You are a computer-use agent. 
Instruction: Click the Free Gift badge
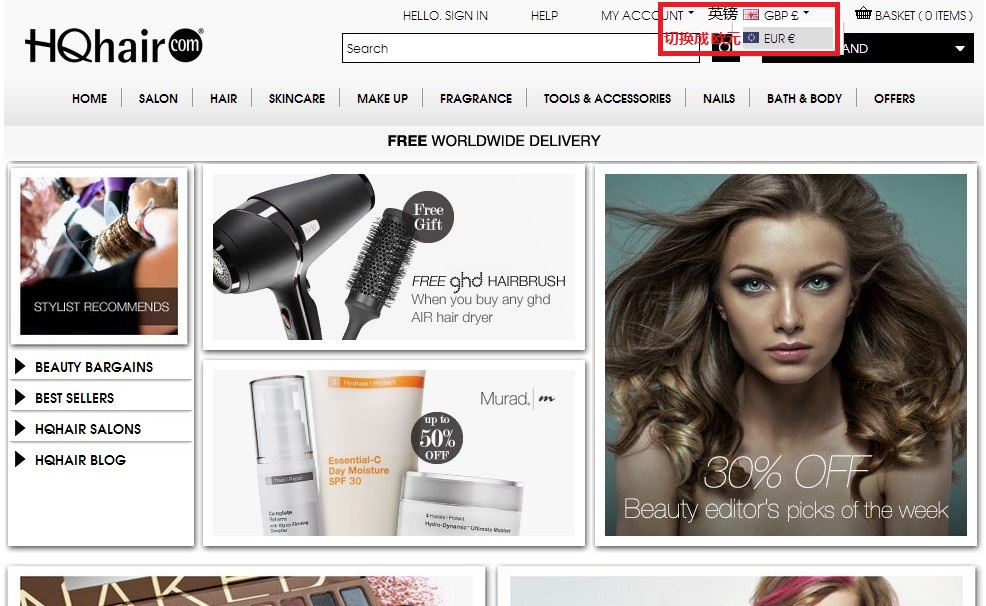pos(428,216)
